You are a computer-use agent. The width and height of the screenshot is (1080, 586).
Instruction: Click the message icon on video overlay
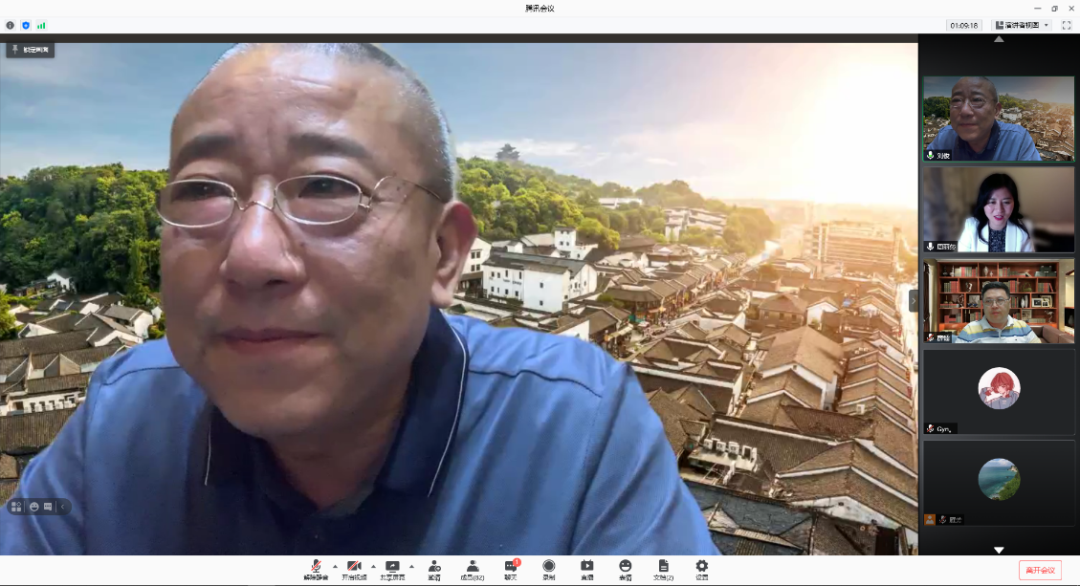click(48, 507)
